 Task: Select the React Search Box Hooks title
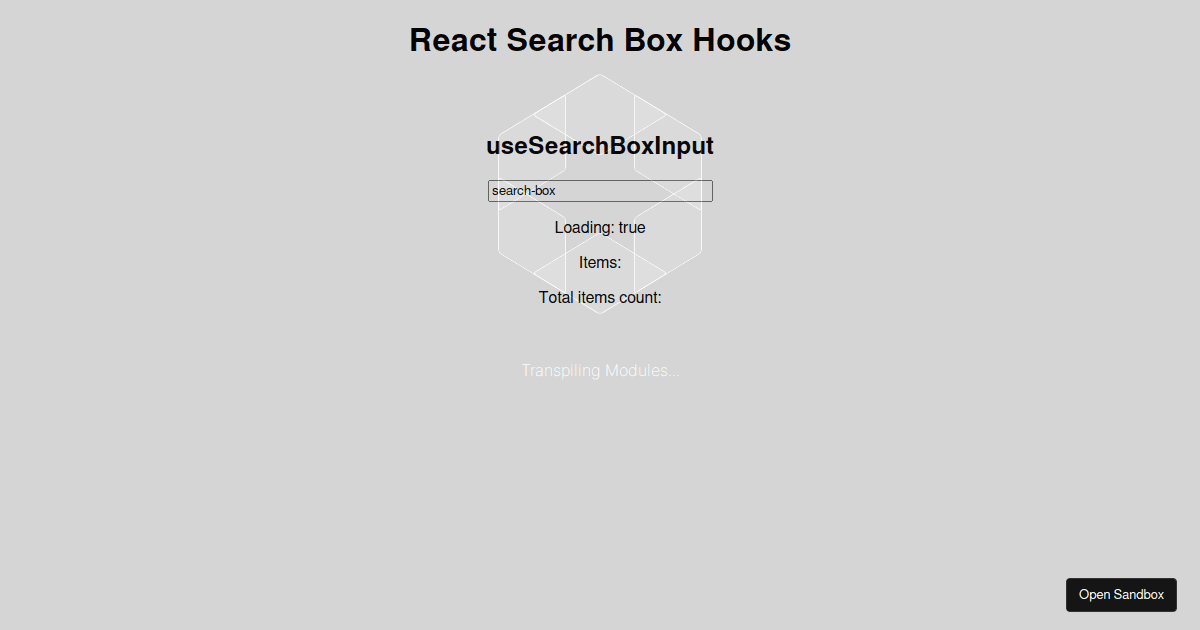[x=600, y=40]
